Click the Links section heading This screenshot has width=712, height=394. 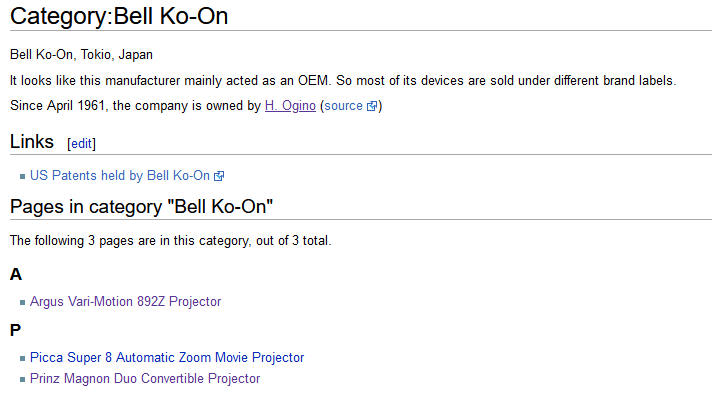point(32,142)
